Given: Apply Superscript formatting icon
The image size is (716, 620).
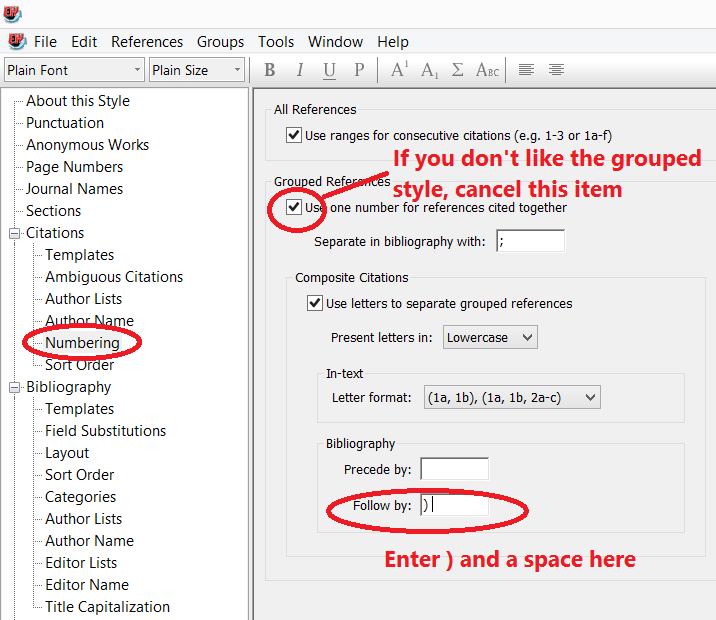Looking at the screenshot, I should pos(399,70).
